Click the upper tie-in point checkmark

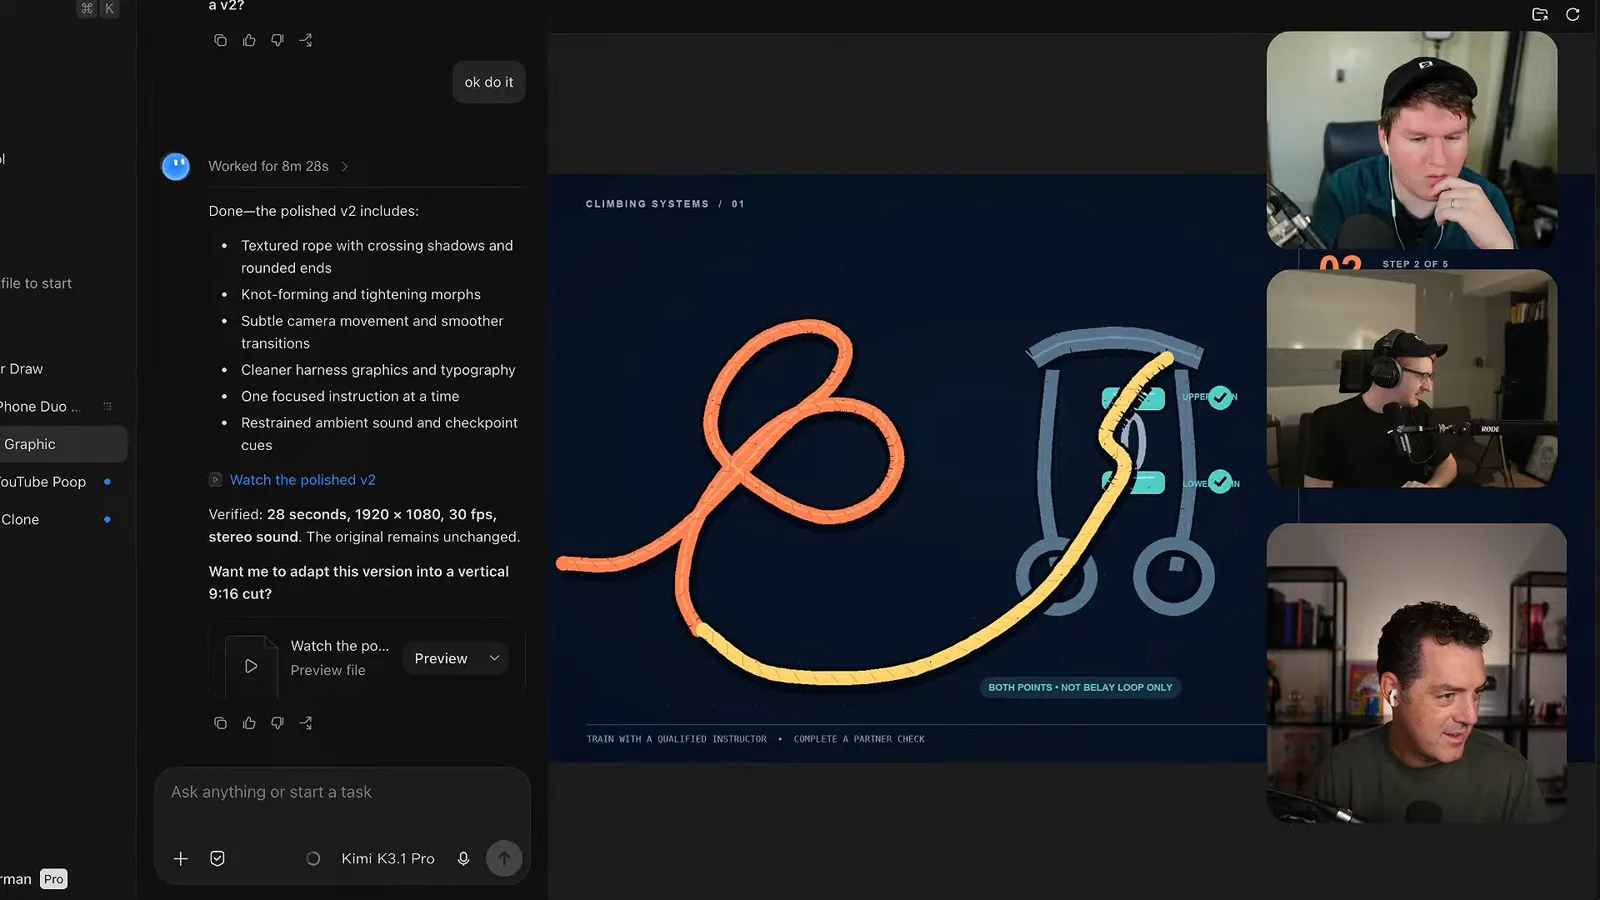click(1220, 398)
